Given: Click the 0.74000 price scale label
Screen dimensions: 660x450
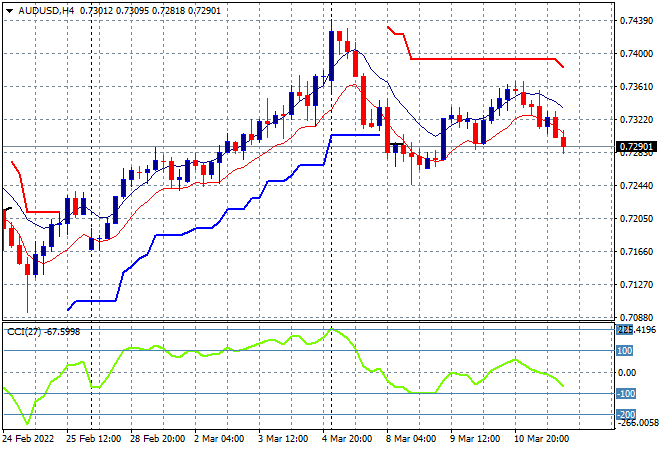Looking at the screenshot, I should click(636, 53).
